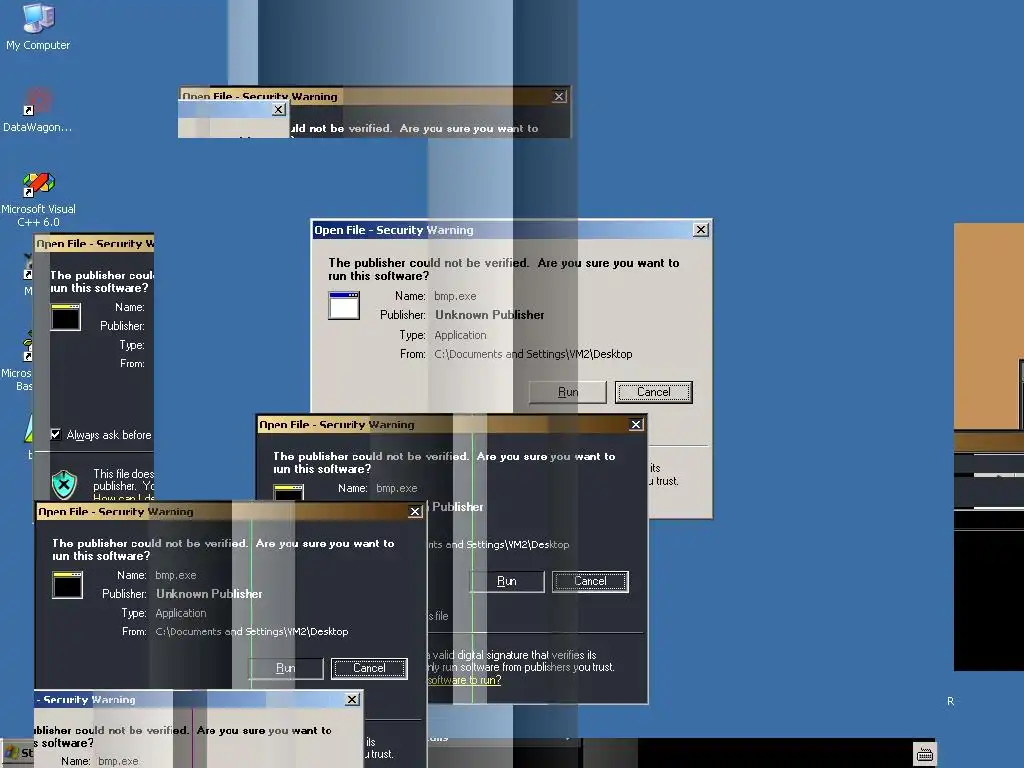The image size is (1024, 768).
Task: Select 'Unknown Publisher' in bottom-left dark dialog
Action: point(209,594)
